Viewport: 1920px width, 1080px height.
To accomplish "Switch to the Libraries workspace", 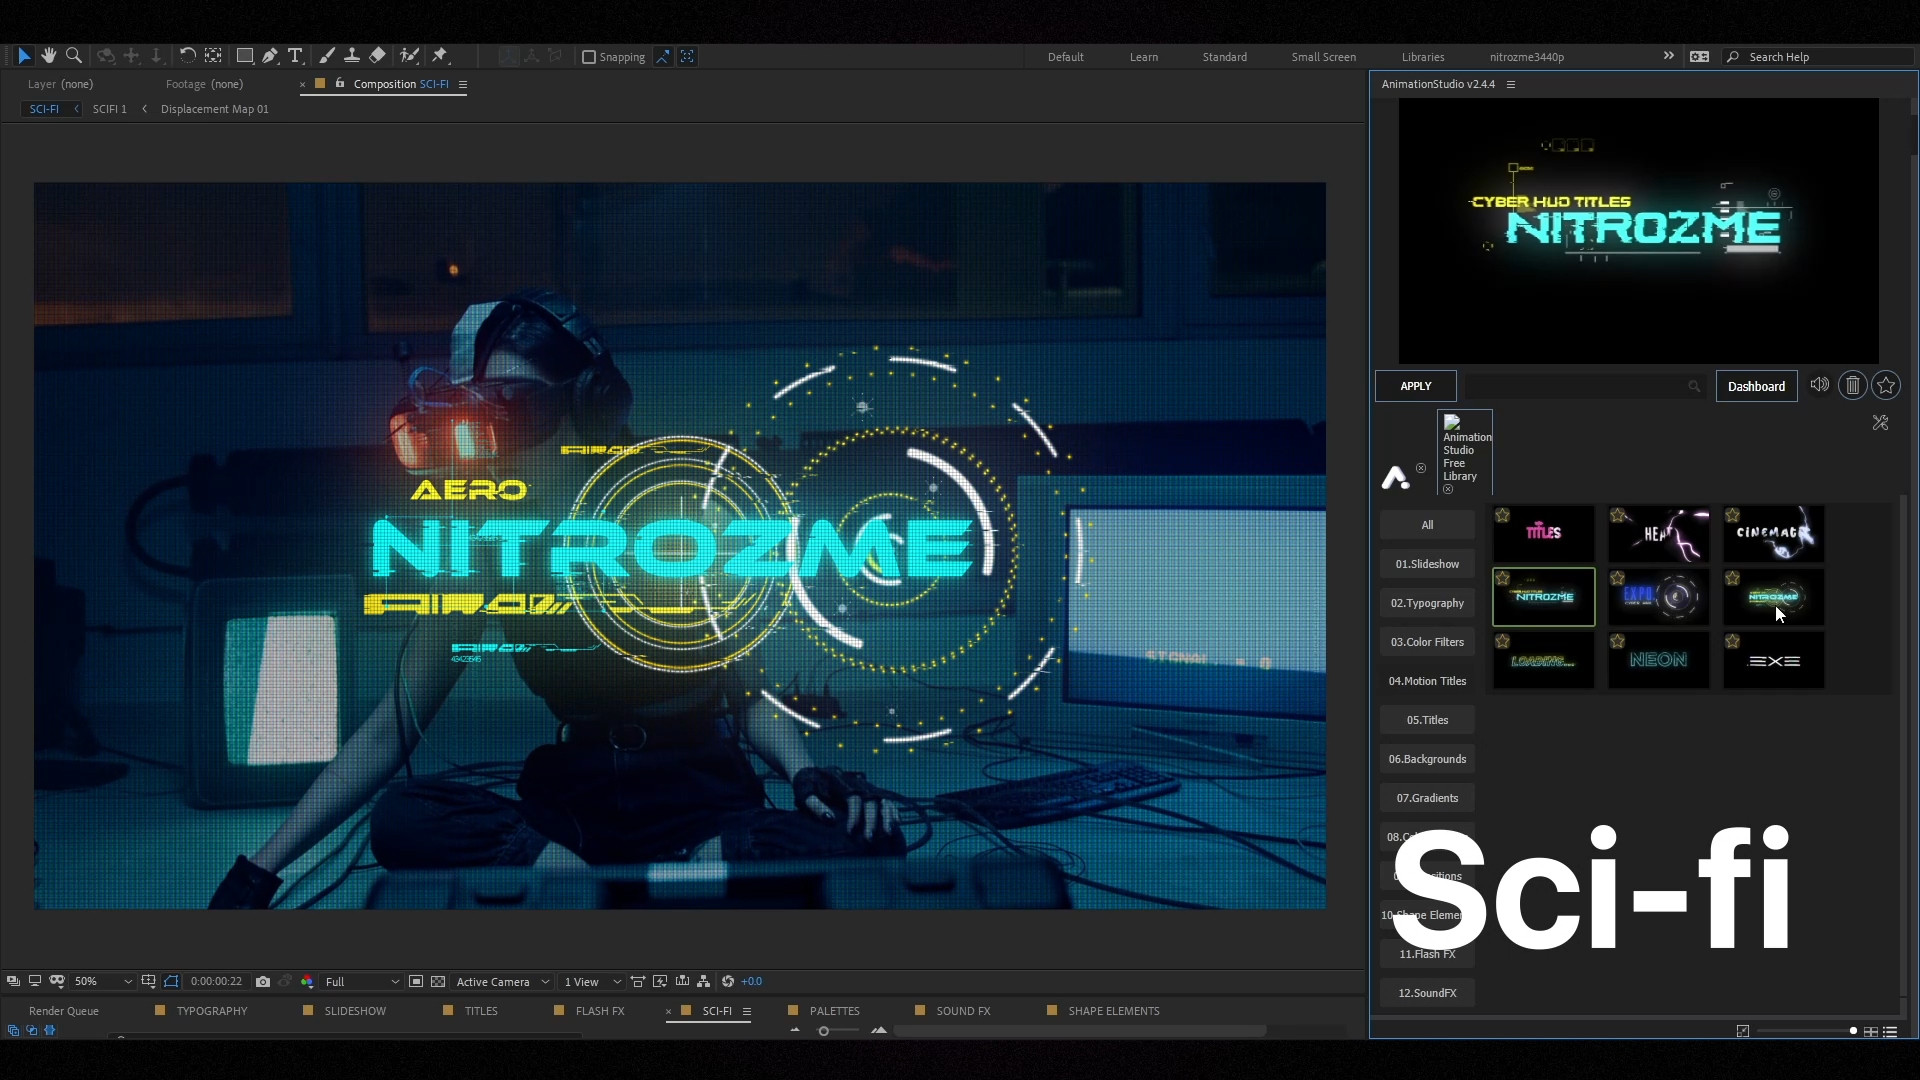I will [x=1422, y=57].
